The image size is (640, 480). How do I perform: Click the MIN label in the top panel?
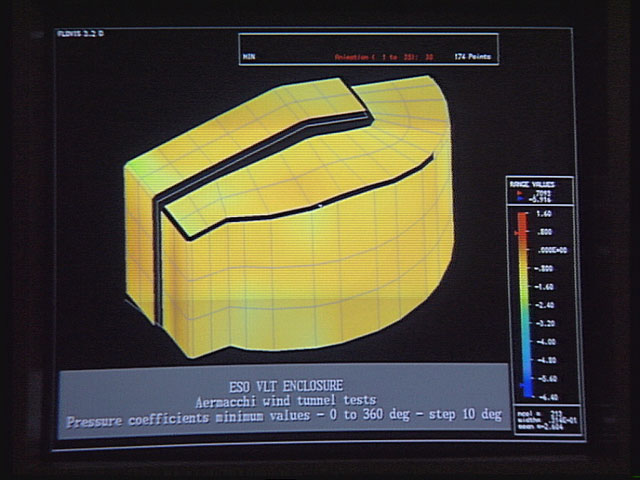point(249,57)
